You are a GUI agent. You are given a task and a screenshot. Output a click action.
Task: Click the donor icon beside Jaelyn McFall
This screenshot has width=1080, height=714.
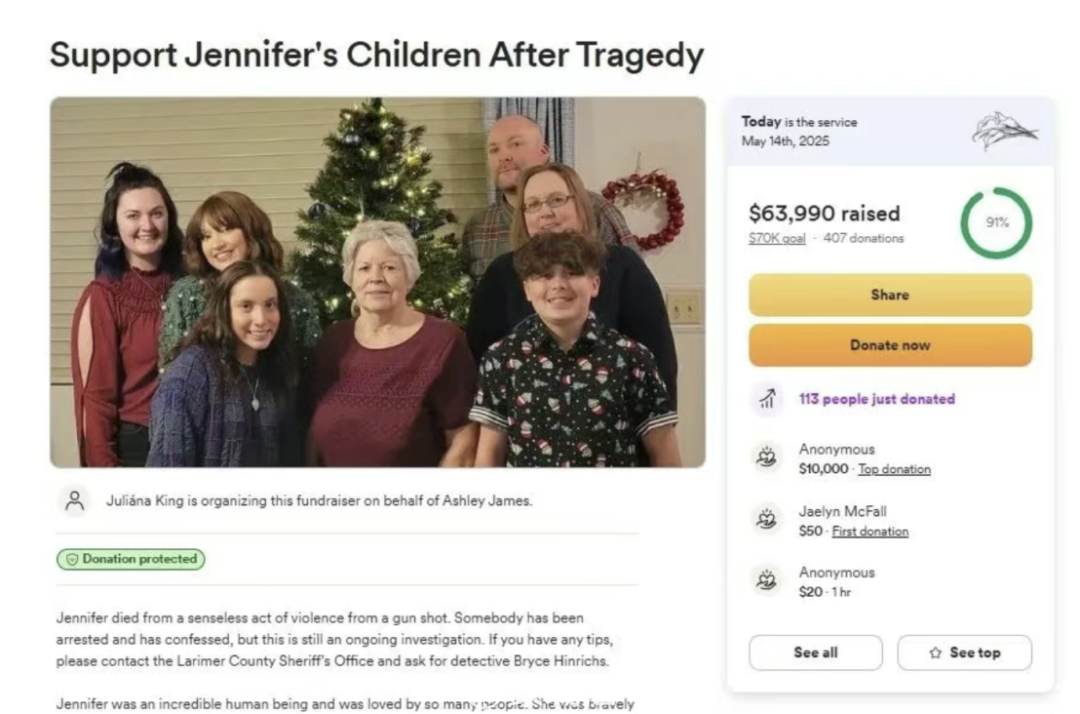coord(767,519)
